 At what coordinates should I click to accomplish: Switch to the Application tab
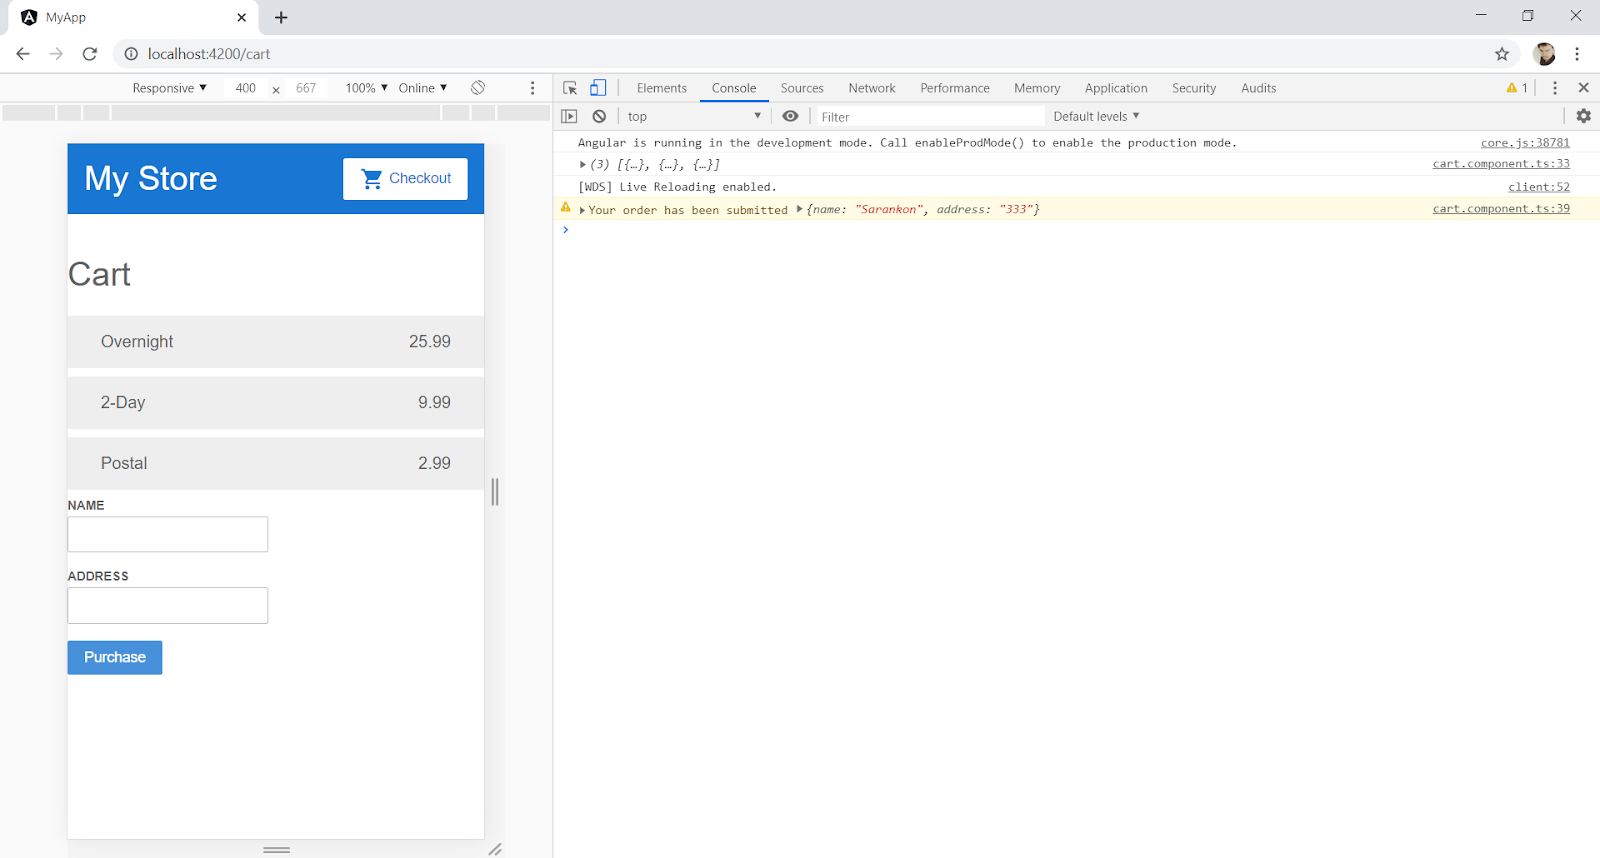point(1116,88)
